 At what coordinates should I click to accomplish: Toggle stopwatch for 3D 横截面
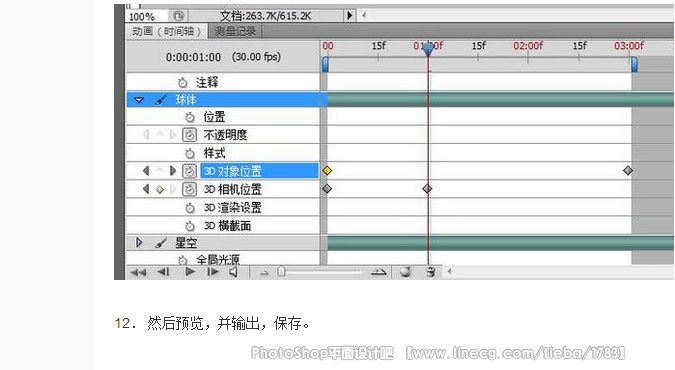point(190,226)
